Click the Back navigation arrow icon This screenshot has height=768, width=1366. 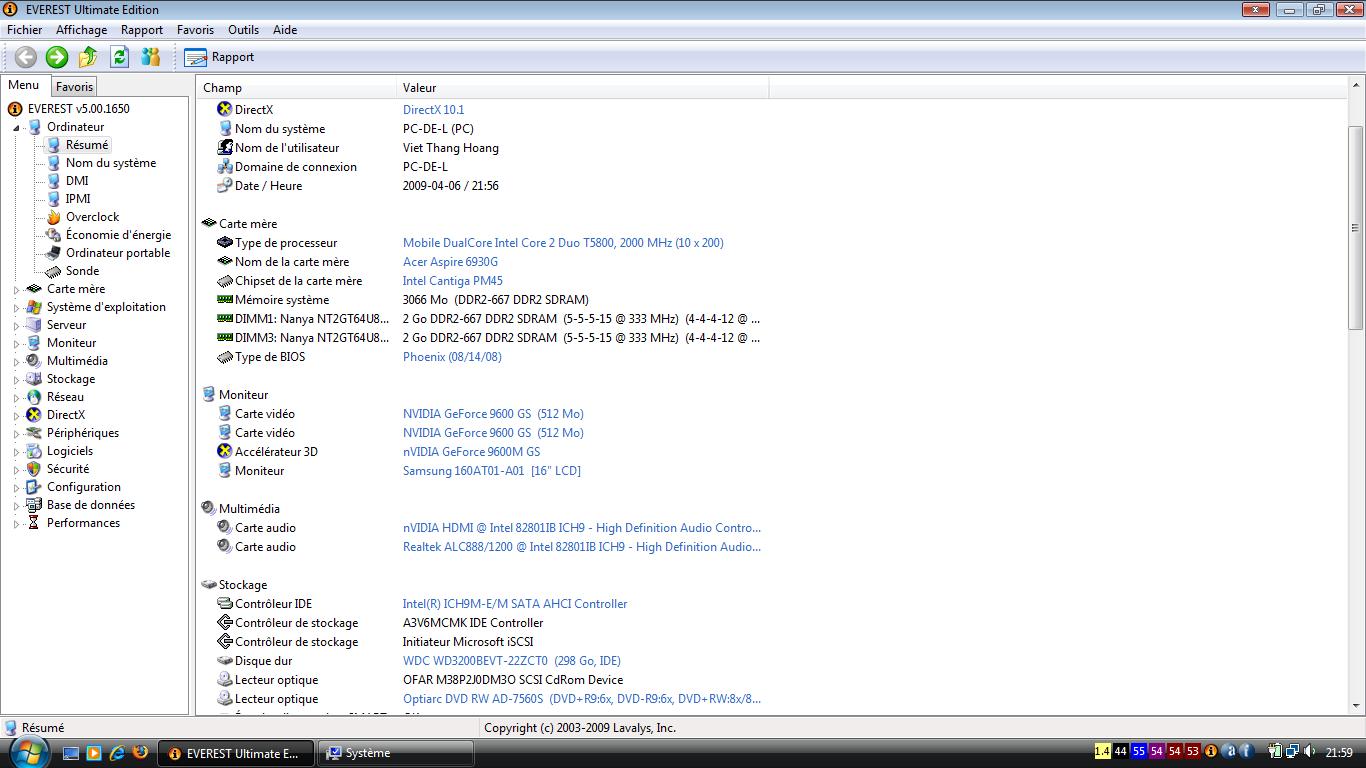pyautogui.click(x=25, y=57)
